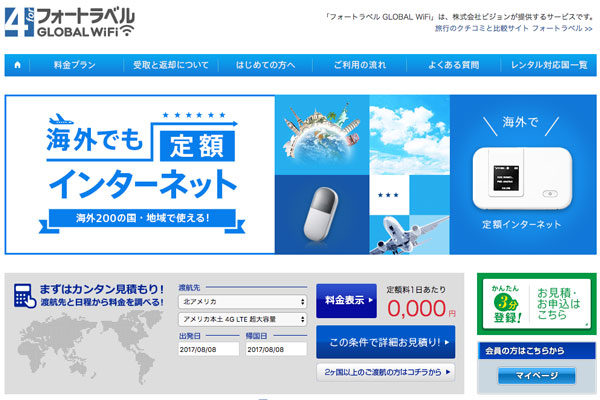Open the ご利用の流れ navigation item
The width and height of the screenshot is (600, 400).
[x=359, y=65]
